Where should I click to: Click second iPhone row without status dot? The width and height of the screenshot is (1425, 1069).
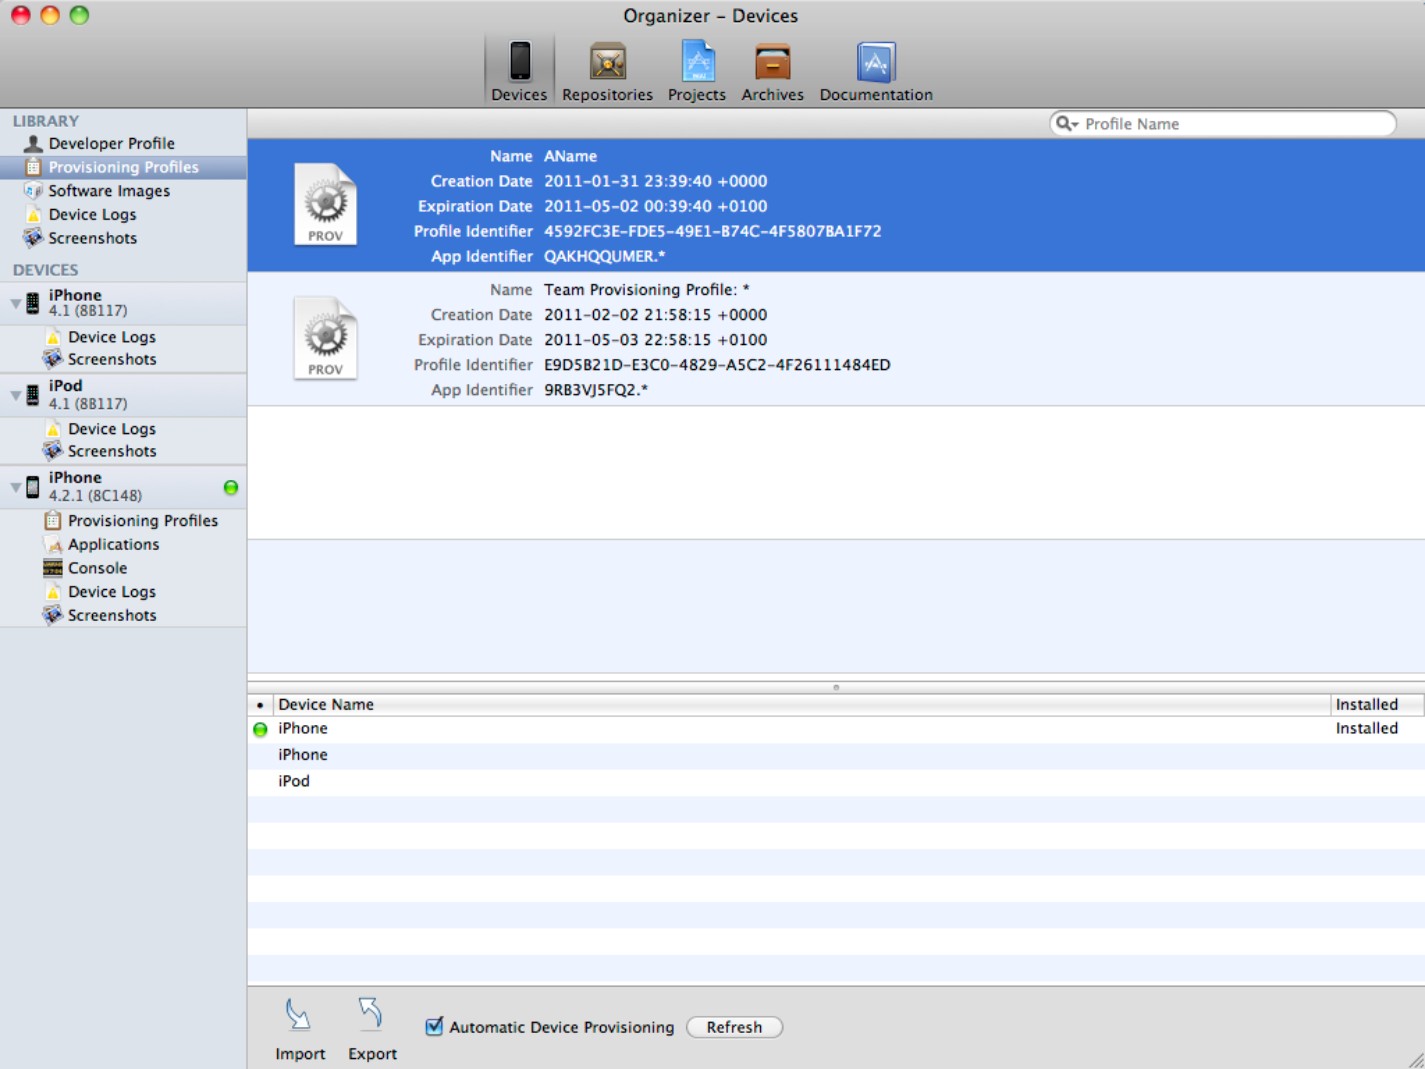[x=836, y=755]
